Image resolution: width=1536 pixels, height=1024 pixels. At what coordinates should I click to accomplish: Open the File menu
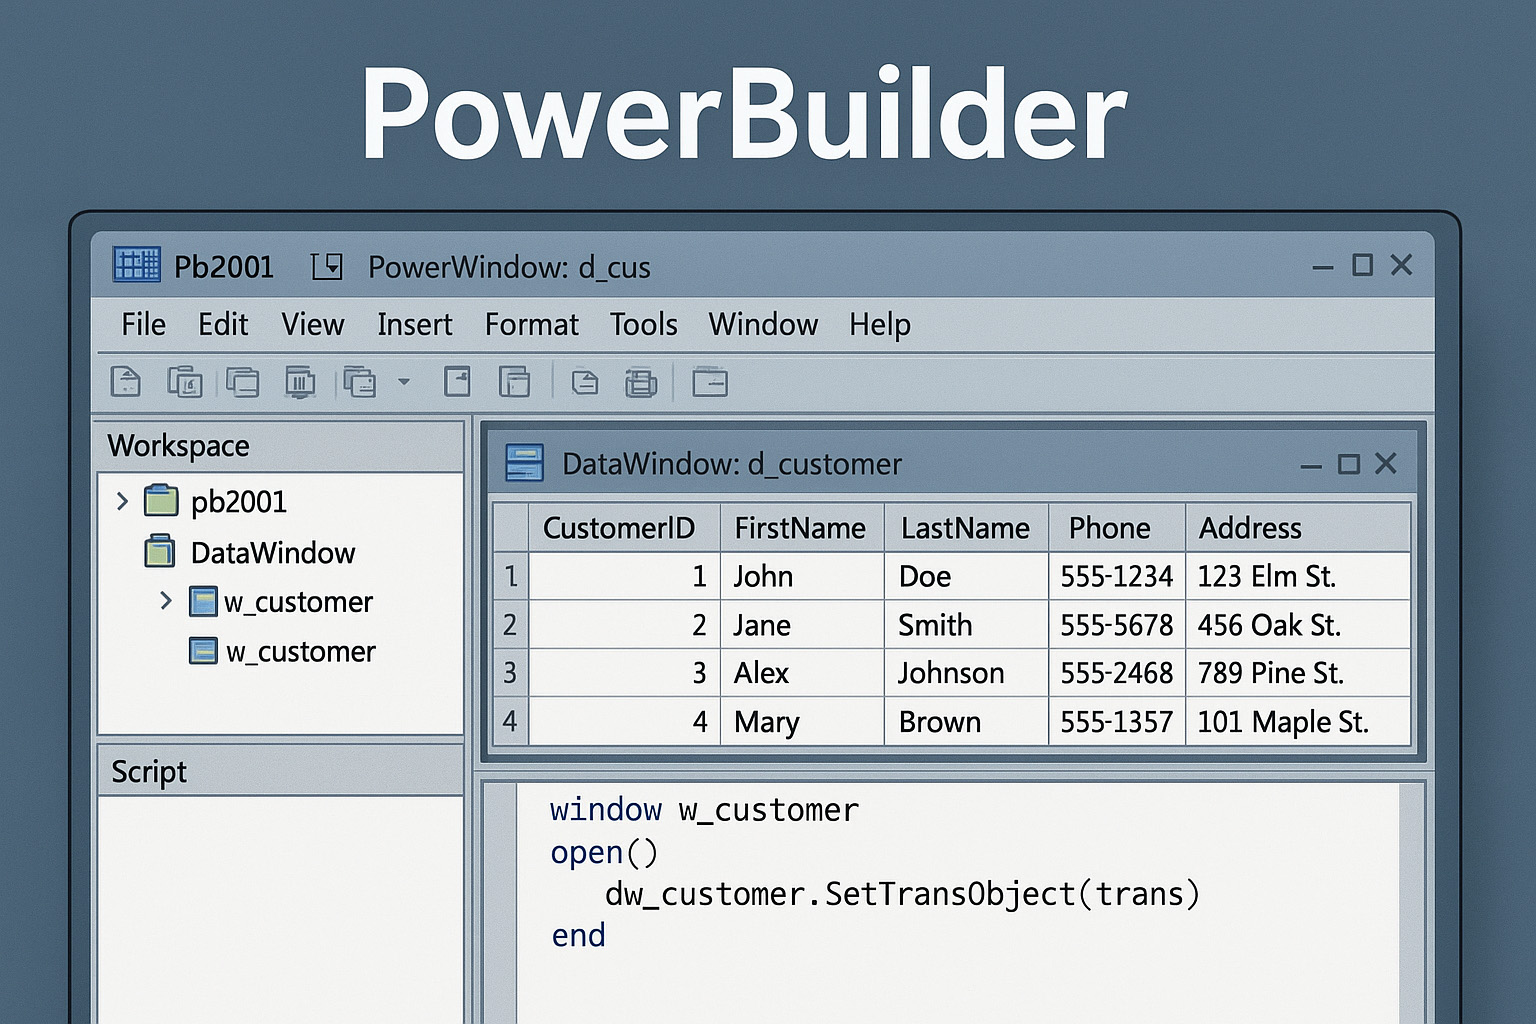tap(144, 324)
